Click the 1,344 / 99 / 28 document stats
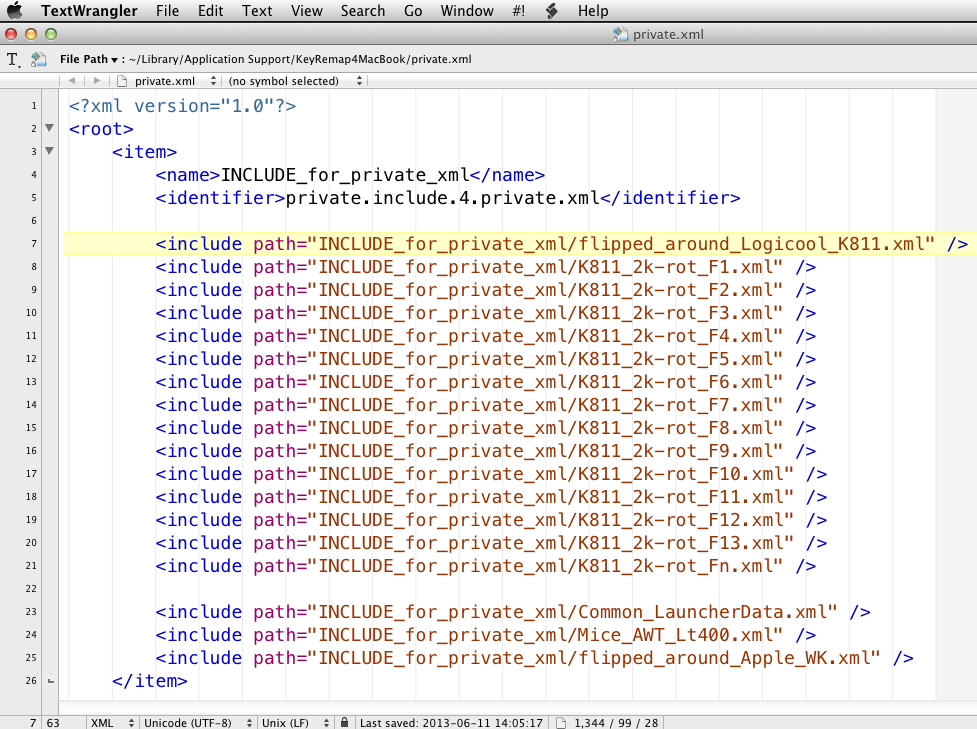The width and height of the screenshot is (977, 729). 616,723
